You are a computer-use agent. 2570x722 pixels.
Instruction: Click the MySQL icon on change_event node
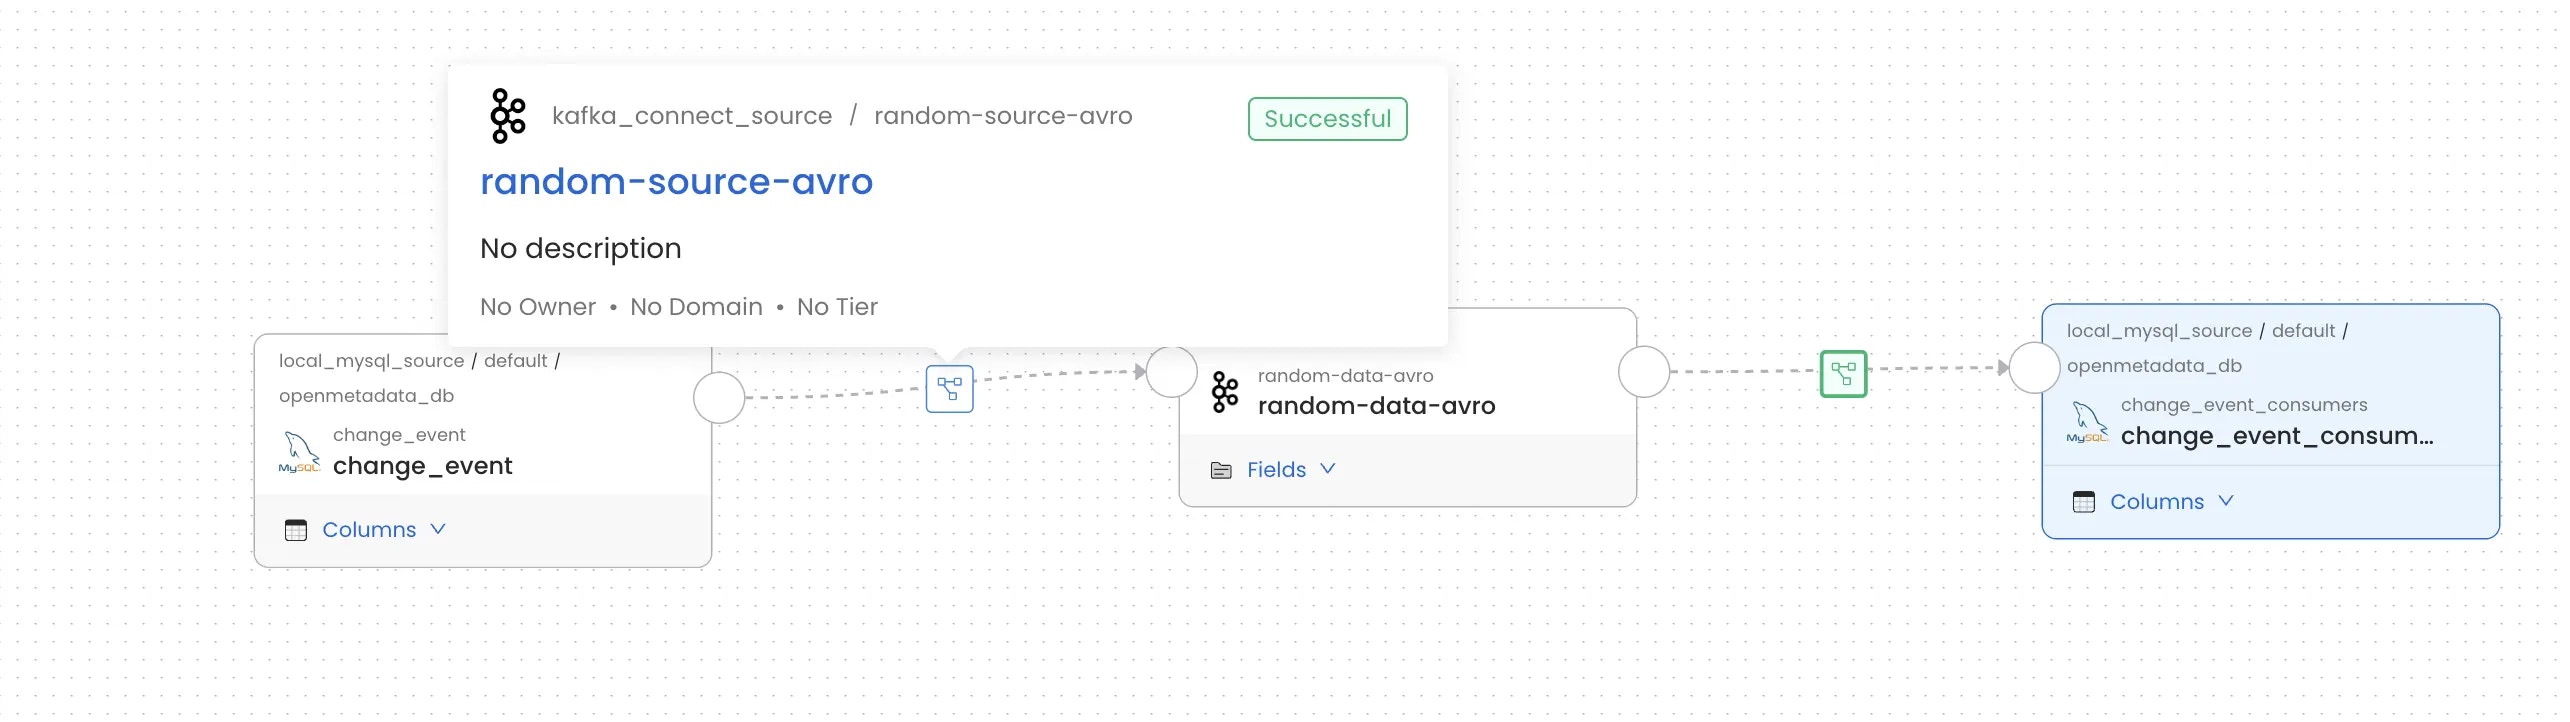click(x=299, y=452)
